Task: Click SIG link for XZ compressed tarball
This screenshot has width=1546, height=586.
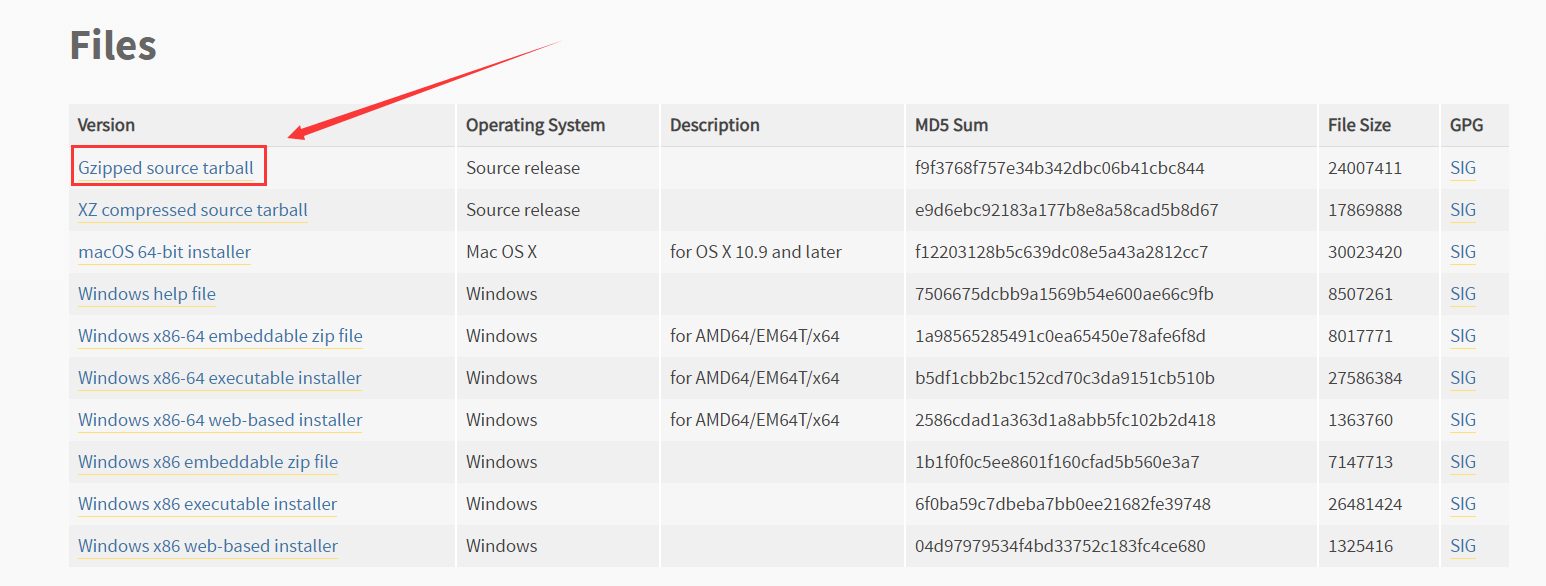Action: [x=1462, y=210]
